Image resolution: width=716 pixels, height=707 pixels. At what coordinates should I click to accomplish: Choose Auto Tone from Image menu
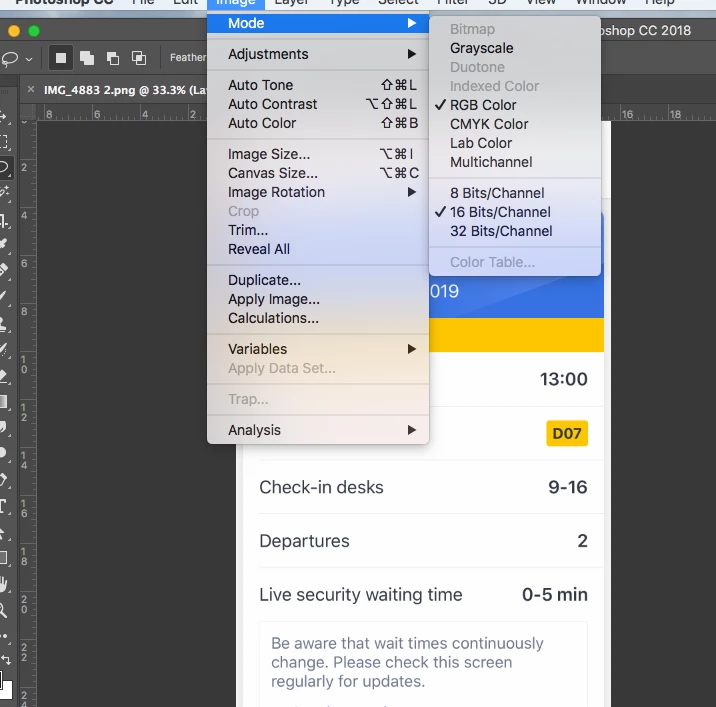318,85
